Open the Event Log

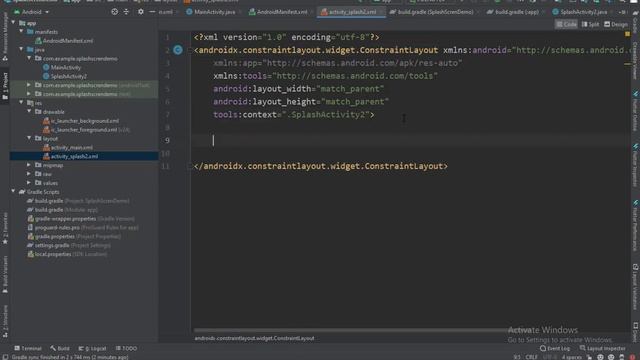[554, 349]
